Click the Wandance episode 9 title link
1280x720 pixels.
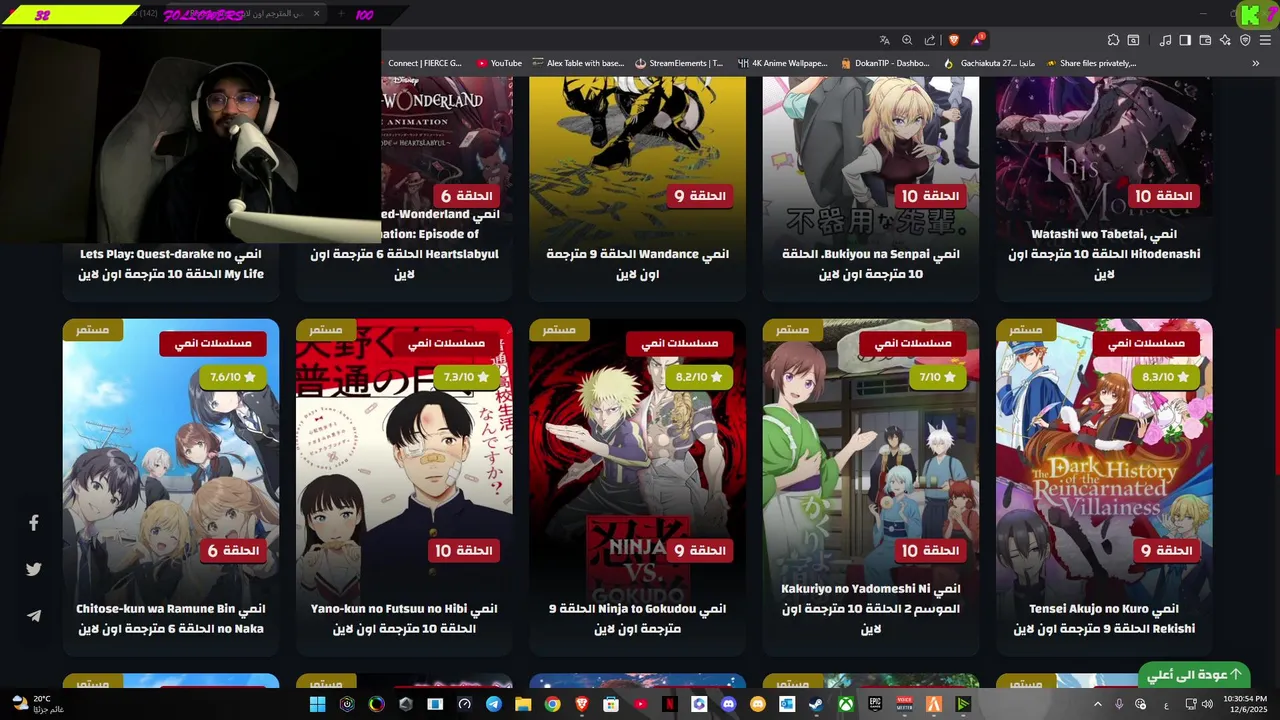point(637,264)
